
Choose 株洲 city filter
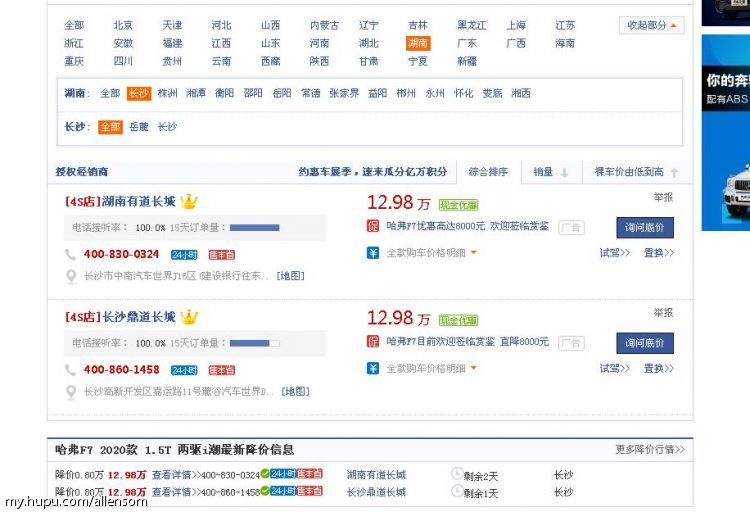point(167,93)
